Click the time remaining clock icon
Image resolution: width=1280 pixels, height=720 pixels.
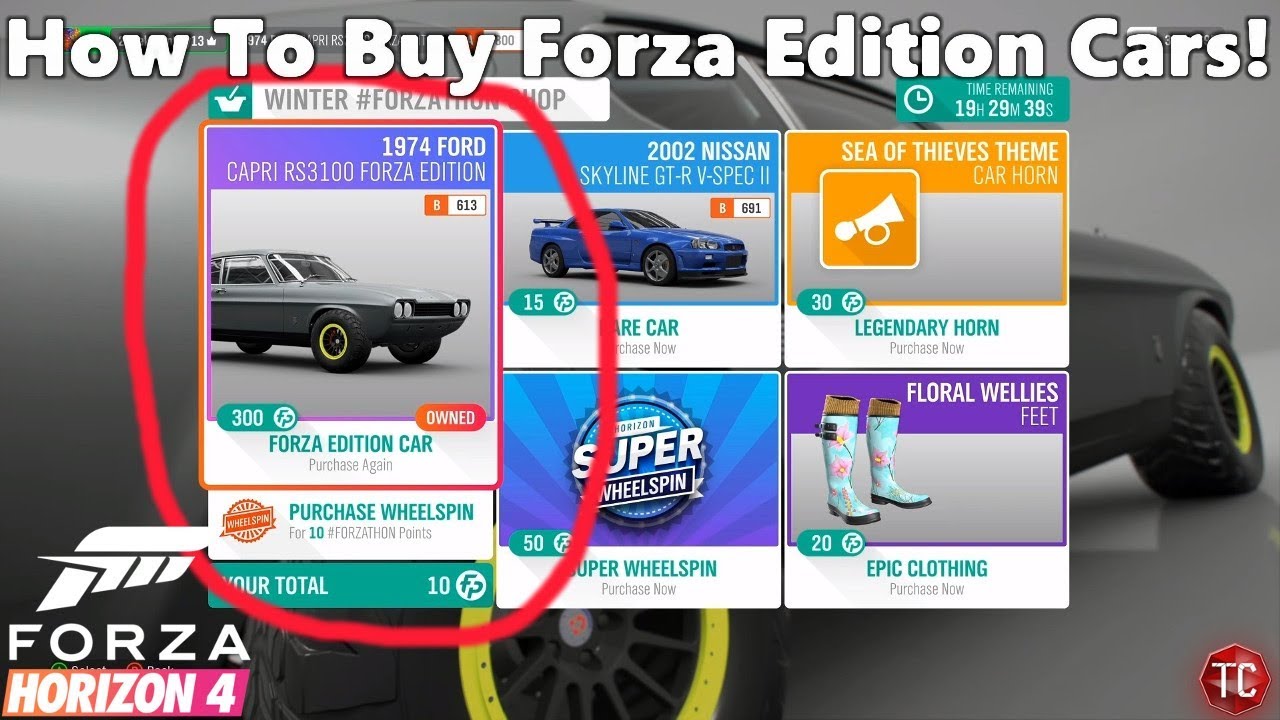917,99
